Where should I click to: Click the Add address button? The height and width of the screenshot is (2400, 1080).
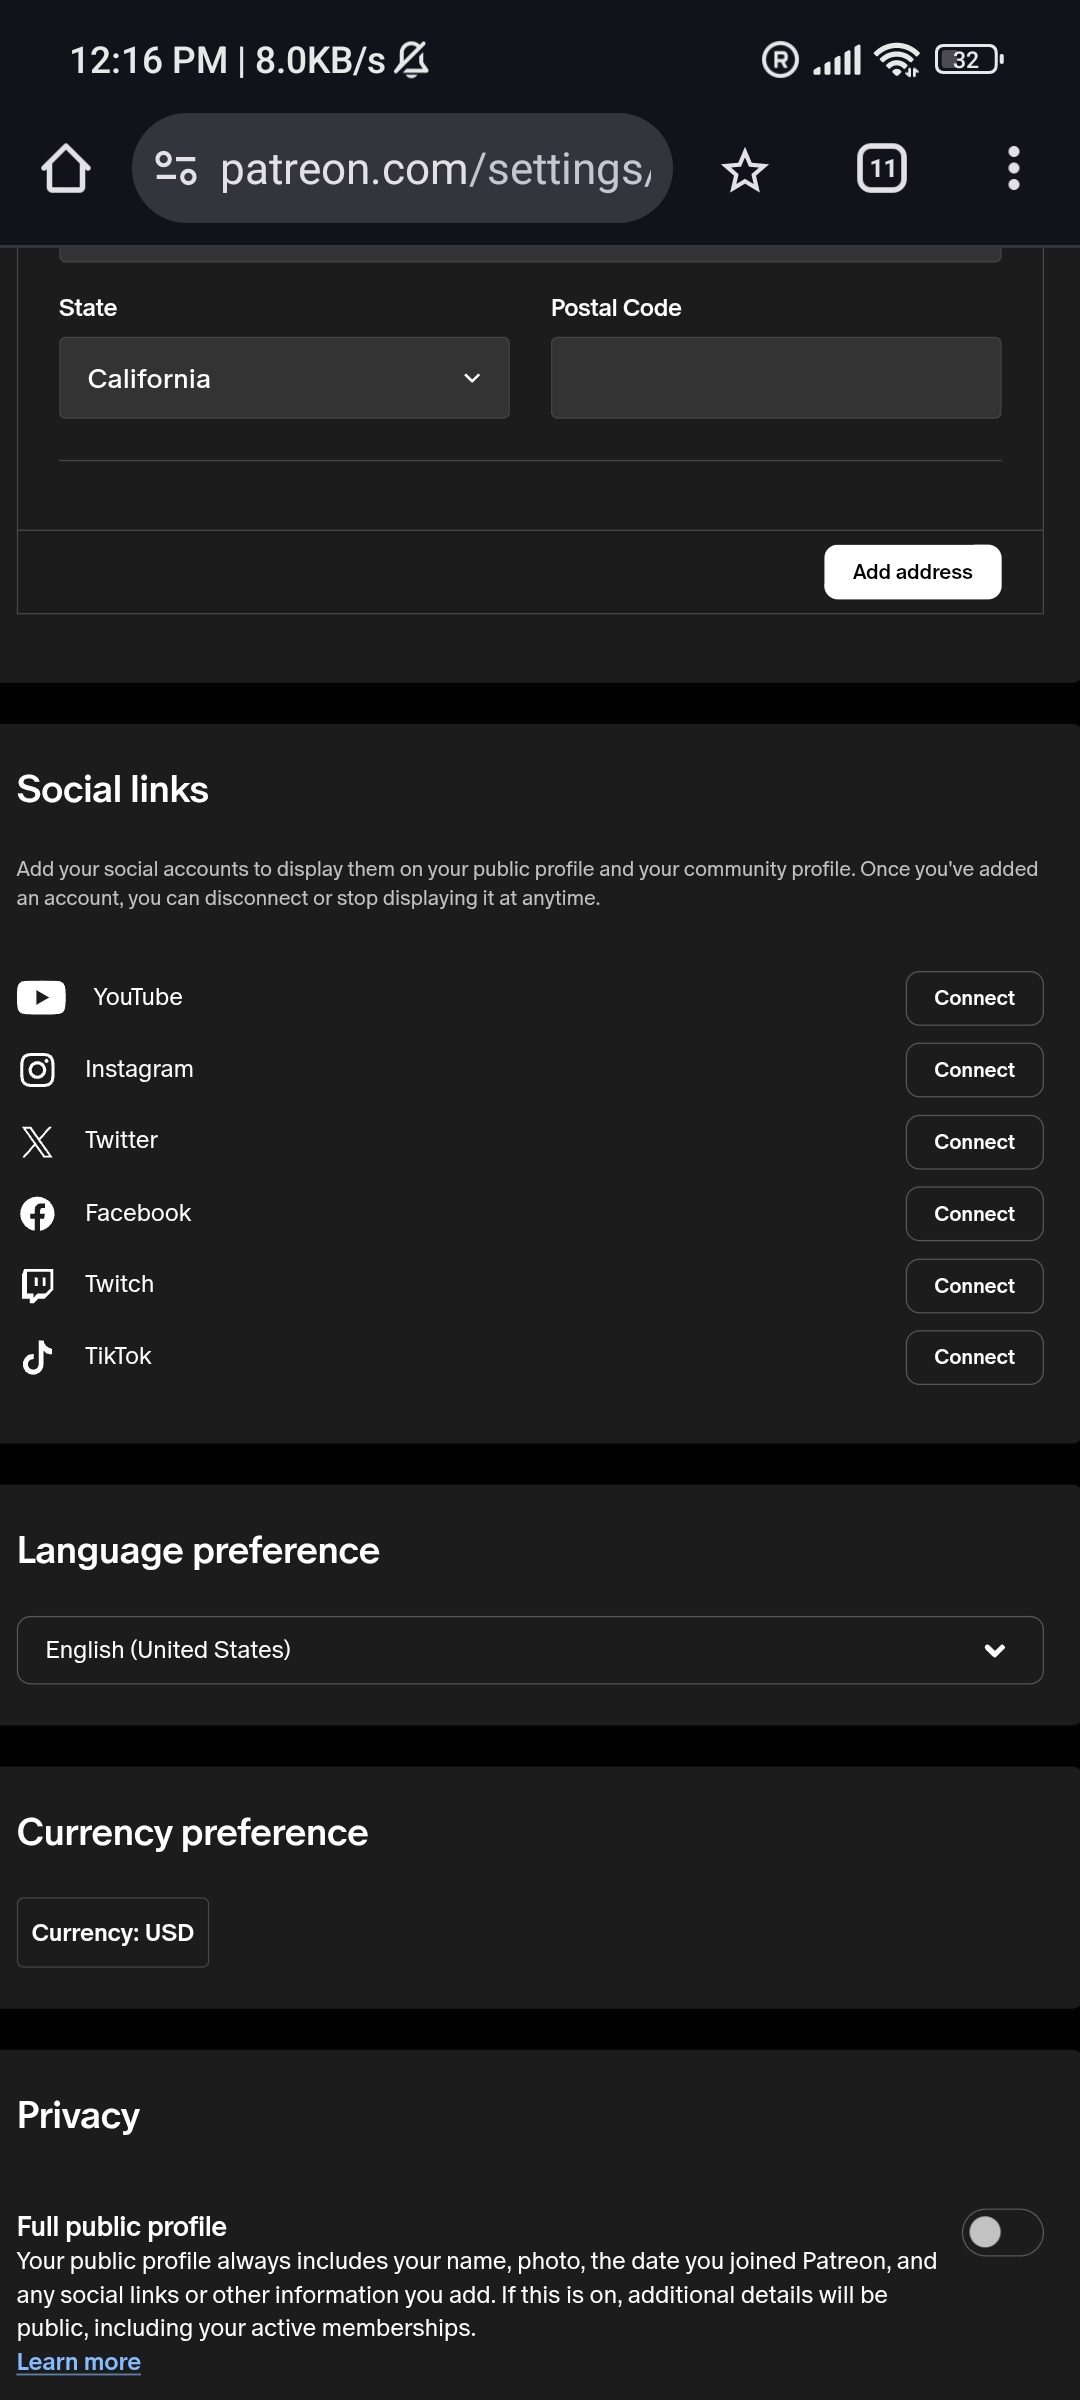click(912, 572)
